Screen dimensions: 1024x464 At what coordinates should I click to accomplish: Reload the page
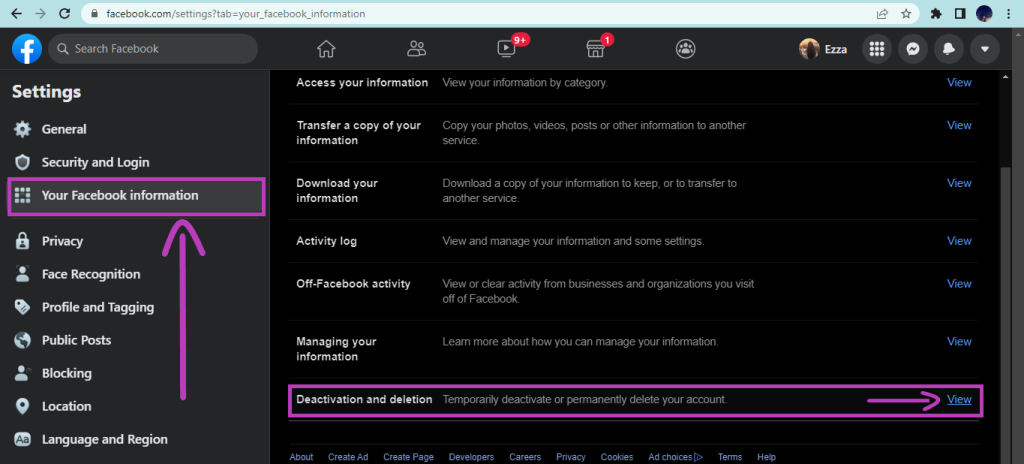(64, 13)
